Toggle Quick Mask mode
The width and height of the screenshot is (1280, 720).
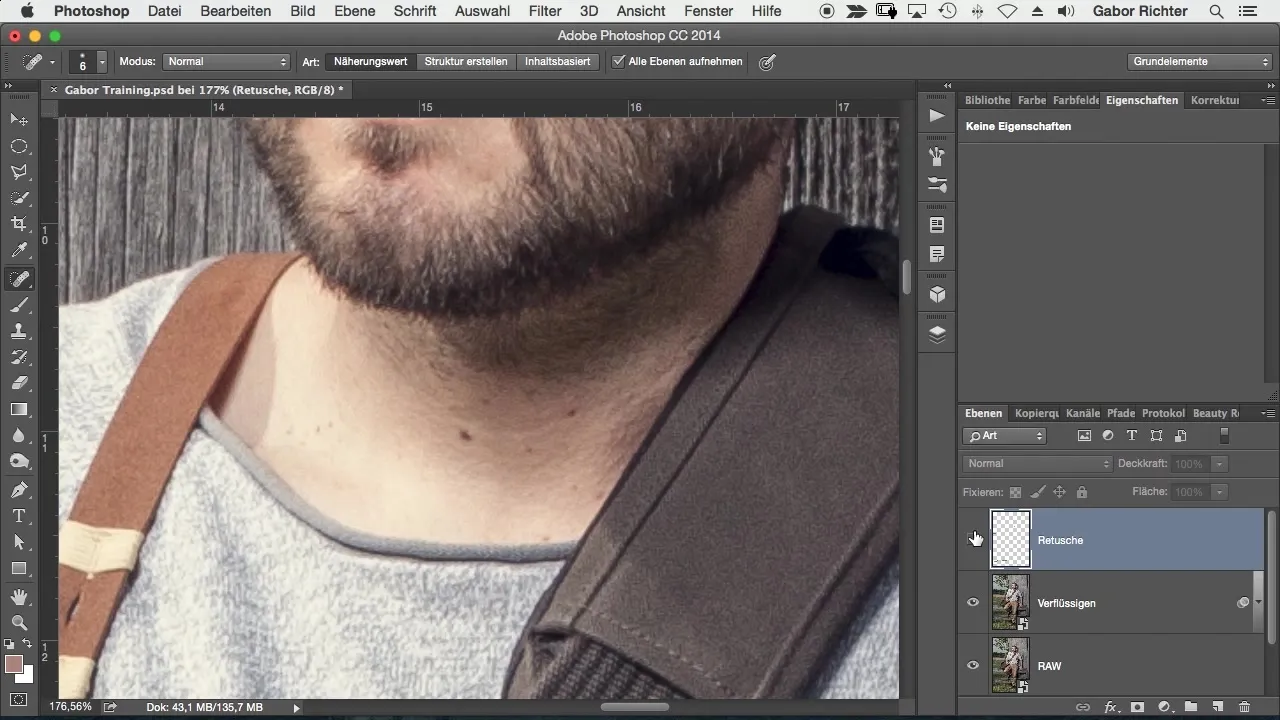[19, 699]
